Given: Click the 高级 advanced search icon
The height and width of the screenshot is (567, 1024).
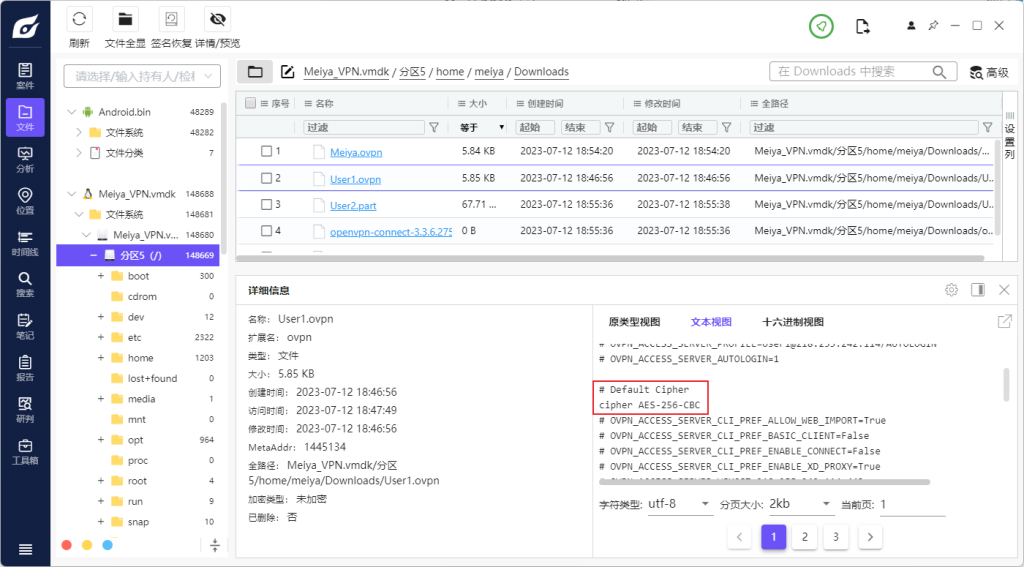Looking at the screenshot, I should [x=977, y=72].
